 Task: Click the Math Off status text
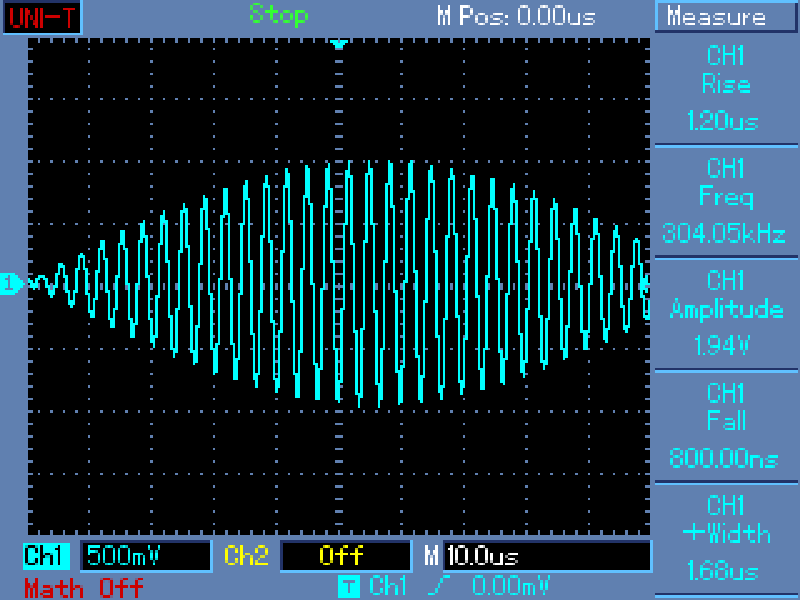pyautogui.click(x=84, y=588)
